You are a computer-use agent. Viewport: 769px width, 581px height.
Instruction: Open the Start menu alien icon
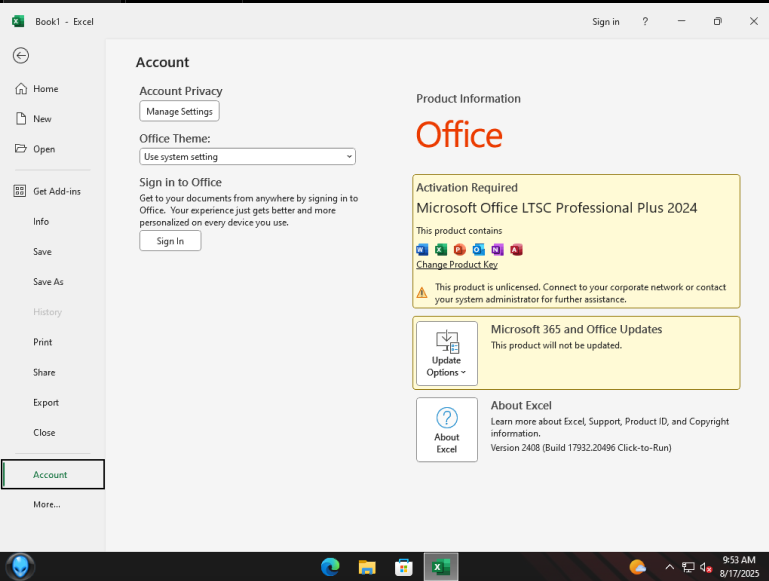tap(20, 567)
